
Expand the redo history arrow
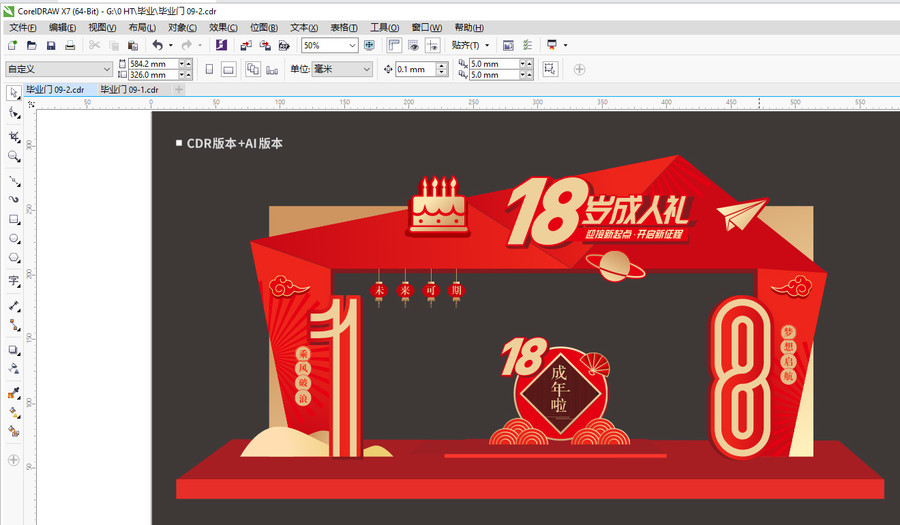click(200, 45)
